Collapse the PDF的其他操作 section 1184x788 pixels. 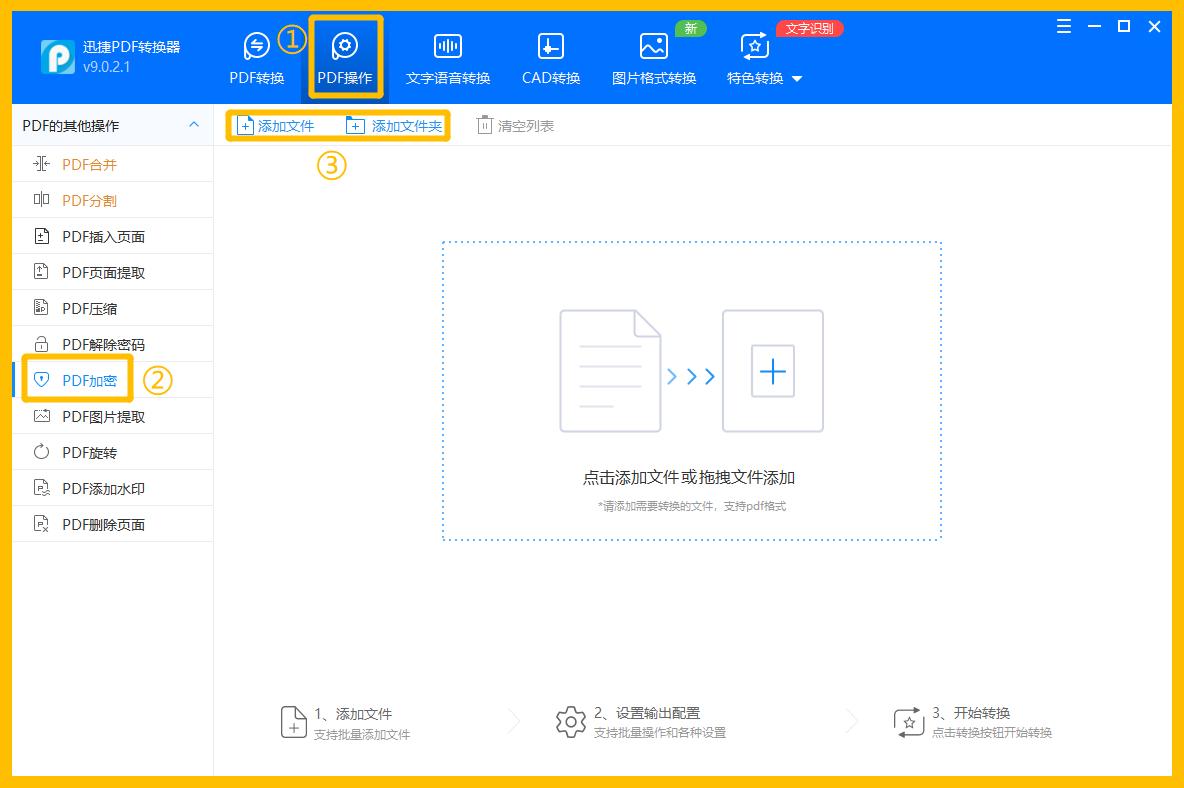tap(194, 126)
